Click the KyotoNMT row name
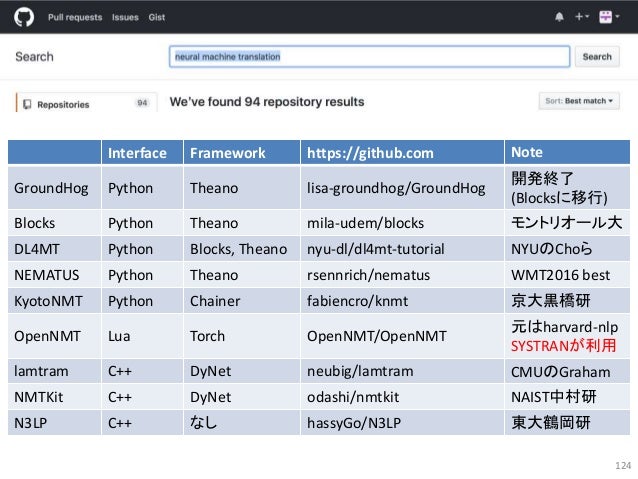Viewport: 638px width, 479px height. (48, 301)
